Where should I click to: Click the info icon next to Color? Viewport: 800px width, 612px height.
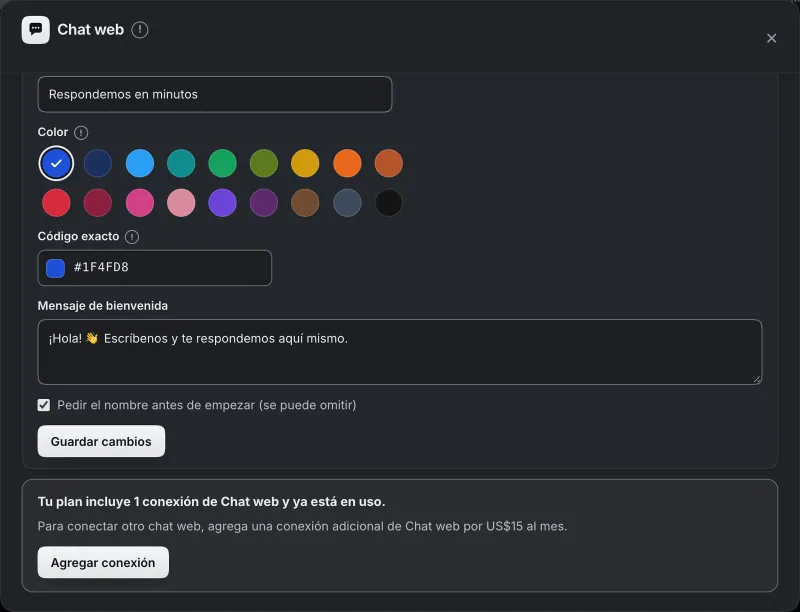(81, 133)
